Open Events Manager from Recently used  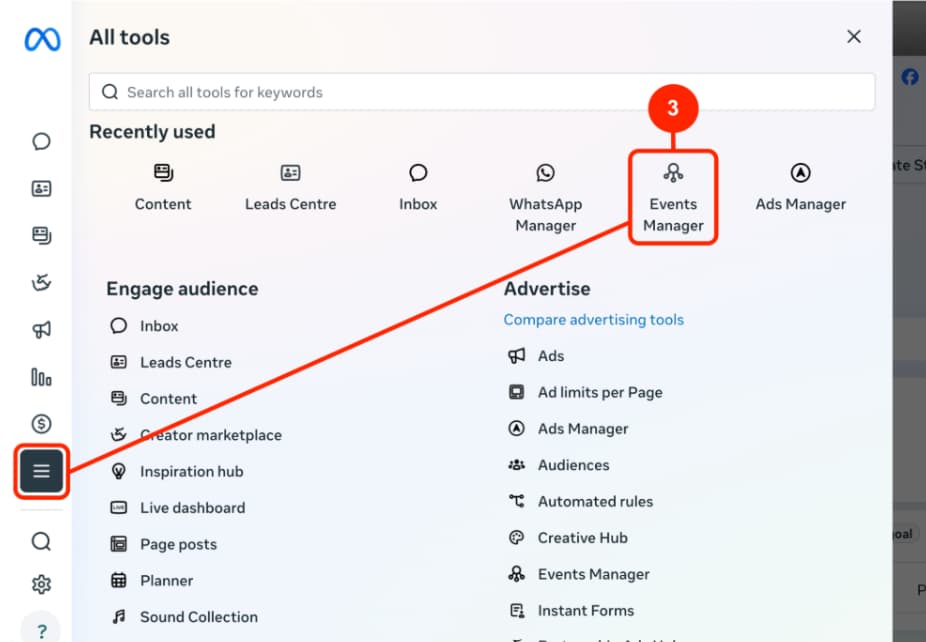point(673,198)
